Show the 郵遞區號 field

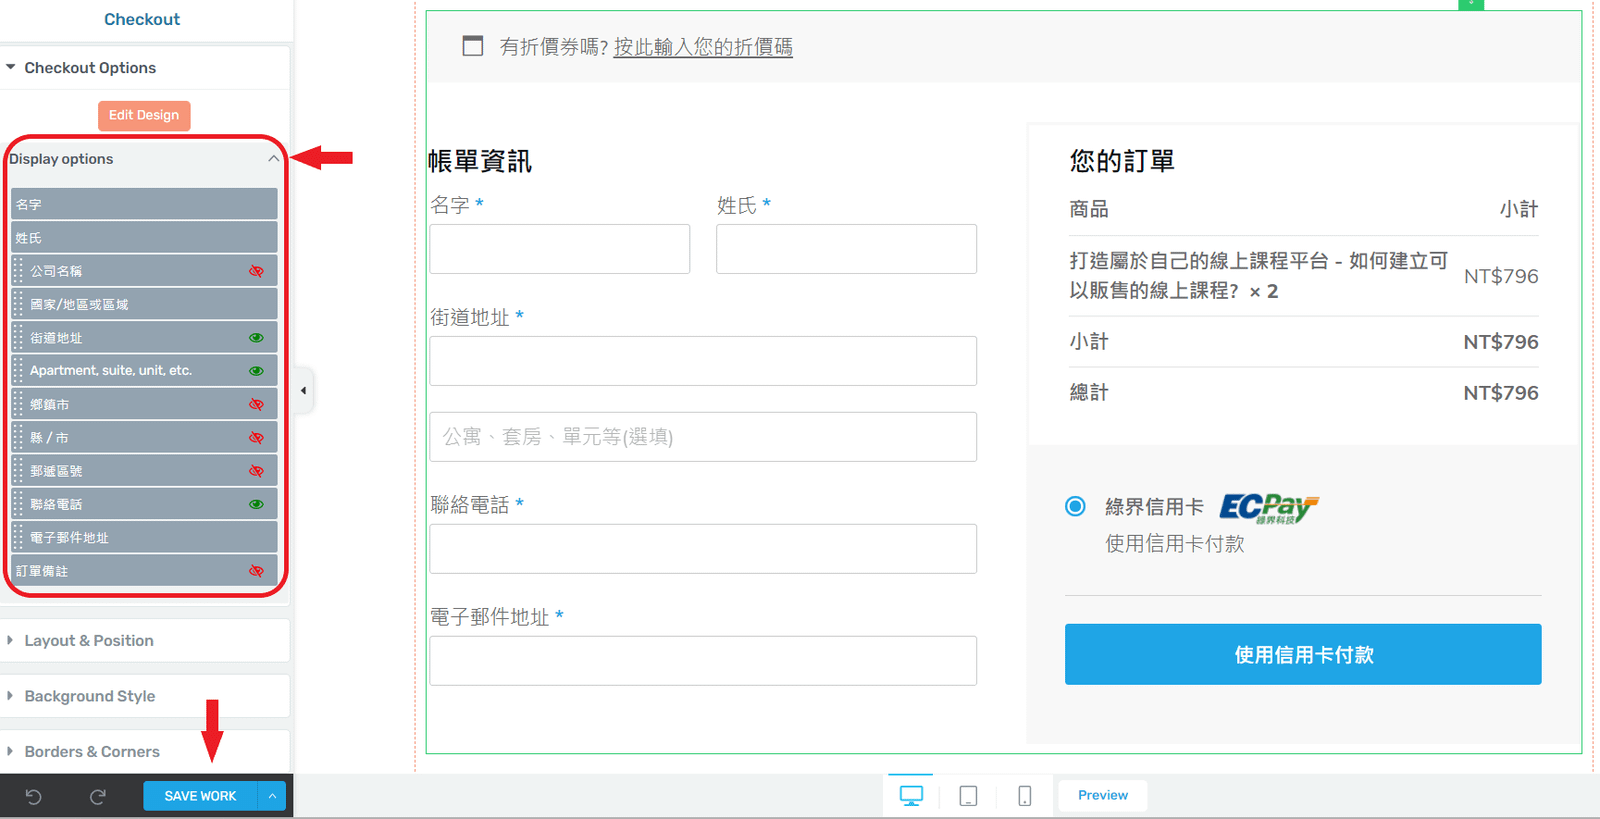[x=256, y=471]
